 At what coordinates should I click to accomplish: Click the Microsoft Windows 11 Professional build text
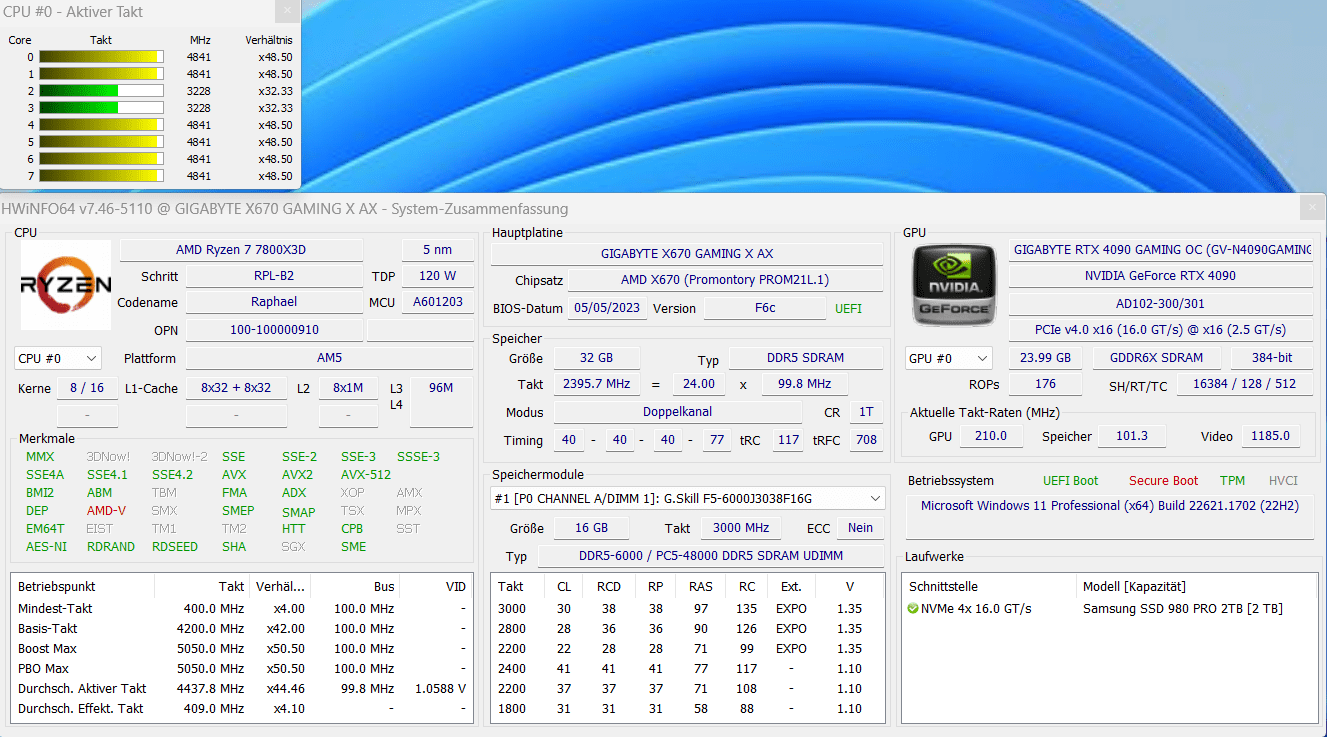tap(1110, 506)
